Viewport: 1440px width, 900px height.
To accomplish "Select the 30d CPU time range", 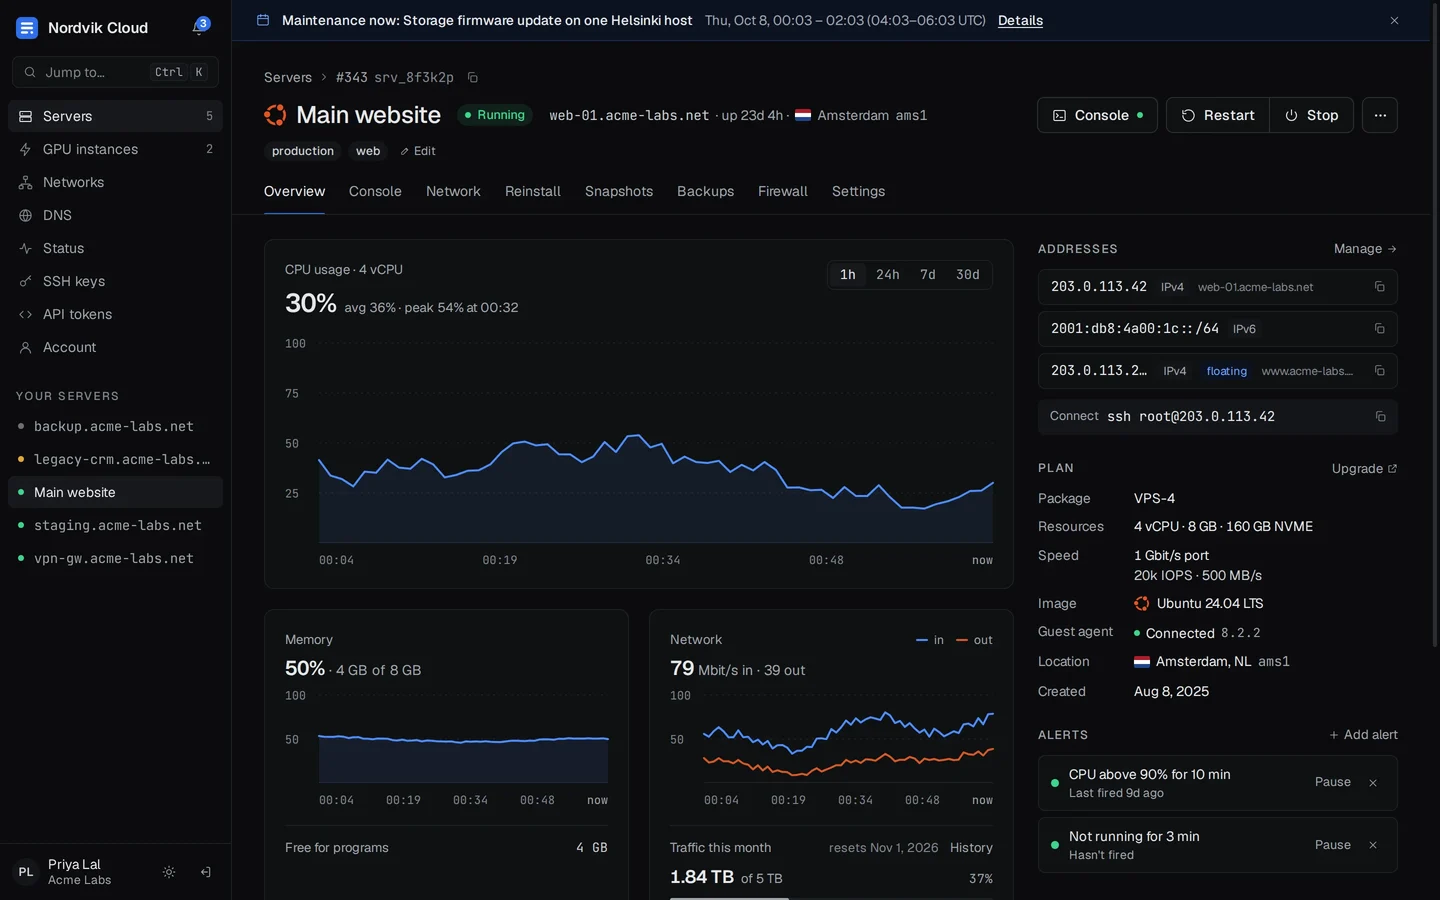I will (968, 275).
